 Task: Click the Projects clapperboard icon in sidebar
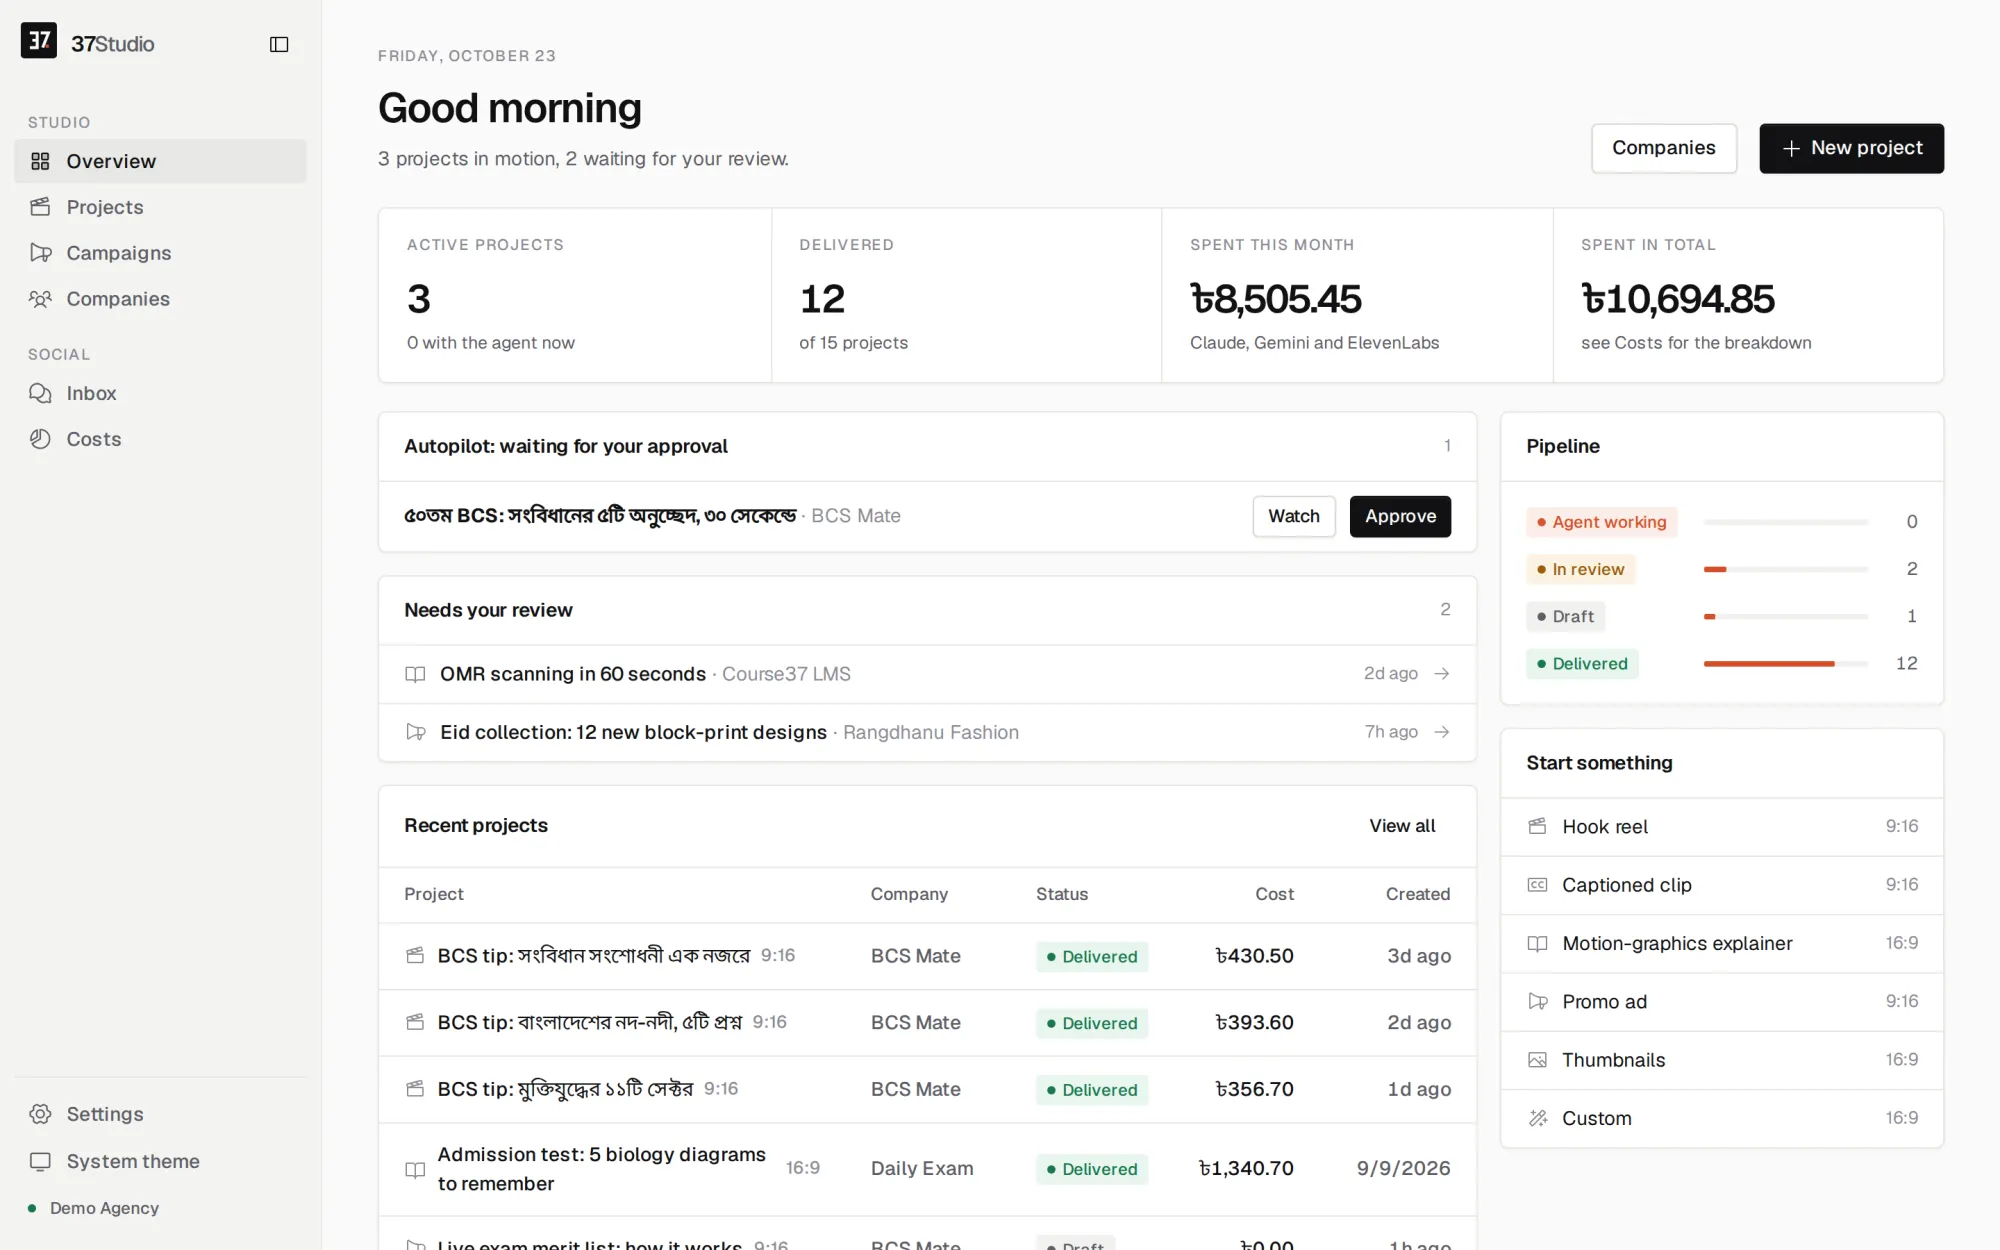40,207
